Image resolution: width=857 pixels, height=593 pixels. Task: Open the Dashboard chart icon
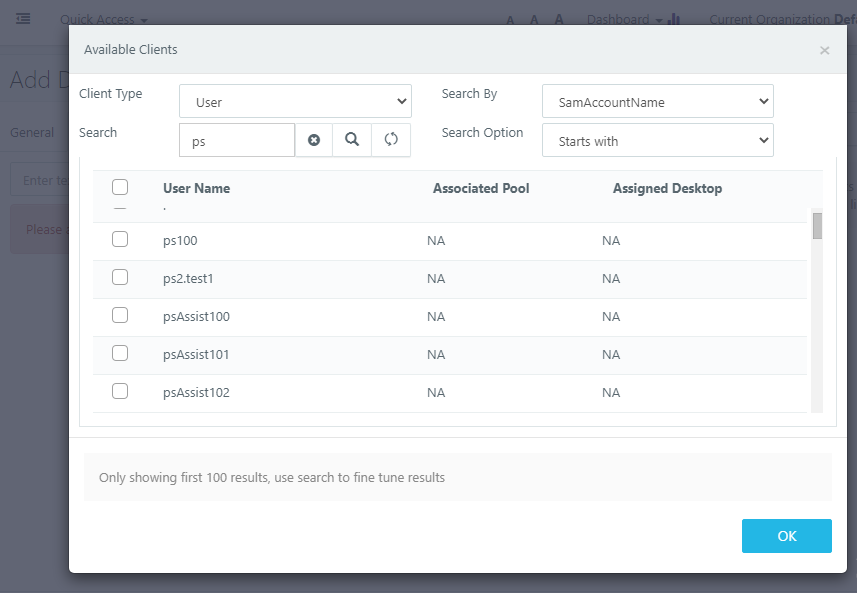tap(674, 20)
